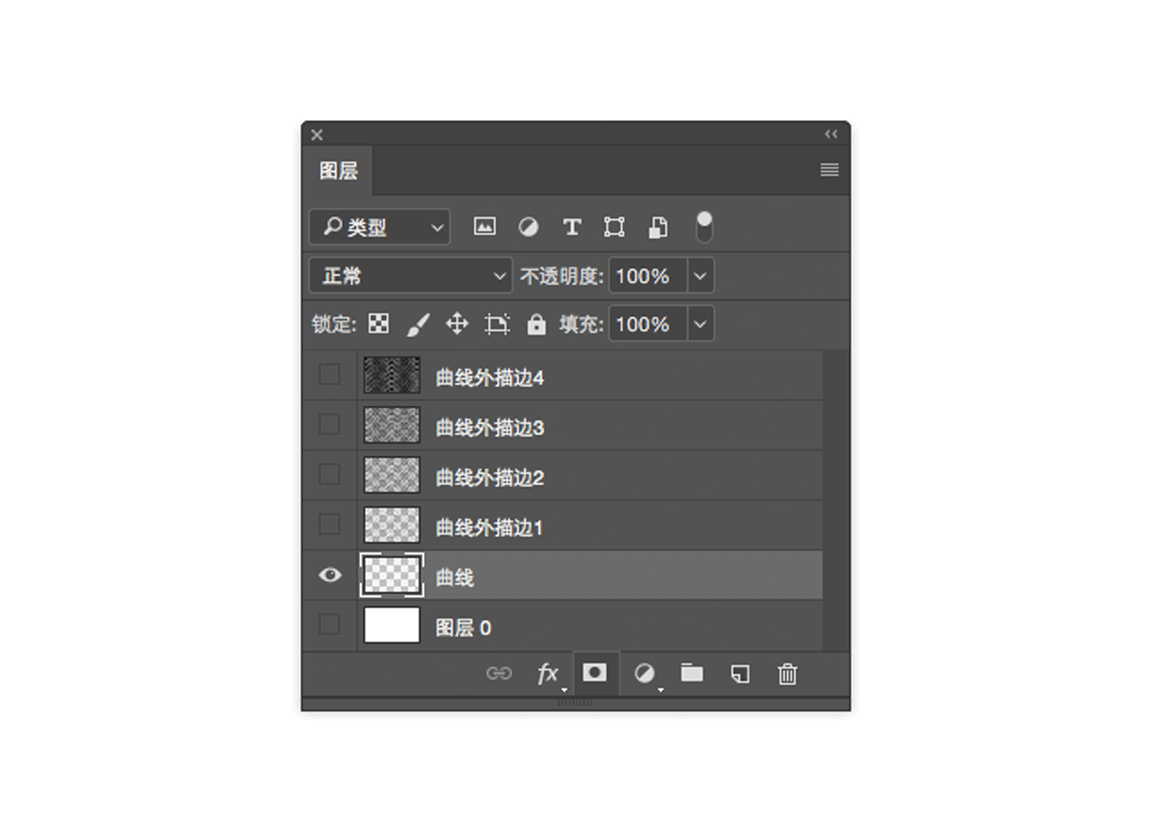Lock position move icon
The image size is (1152, 835).
(457, 324)
